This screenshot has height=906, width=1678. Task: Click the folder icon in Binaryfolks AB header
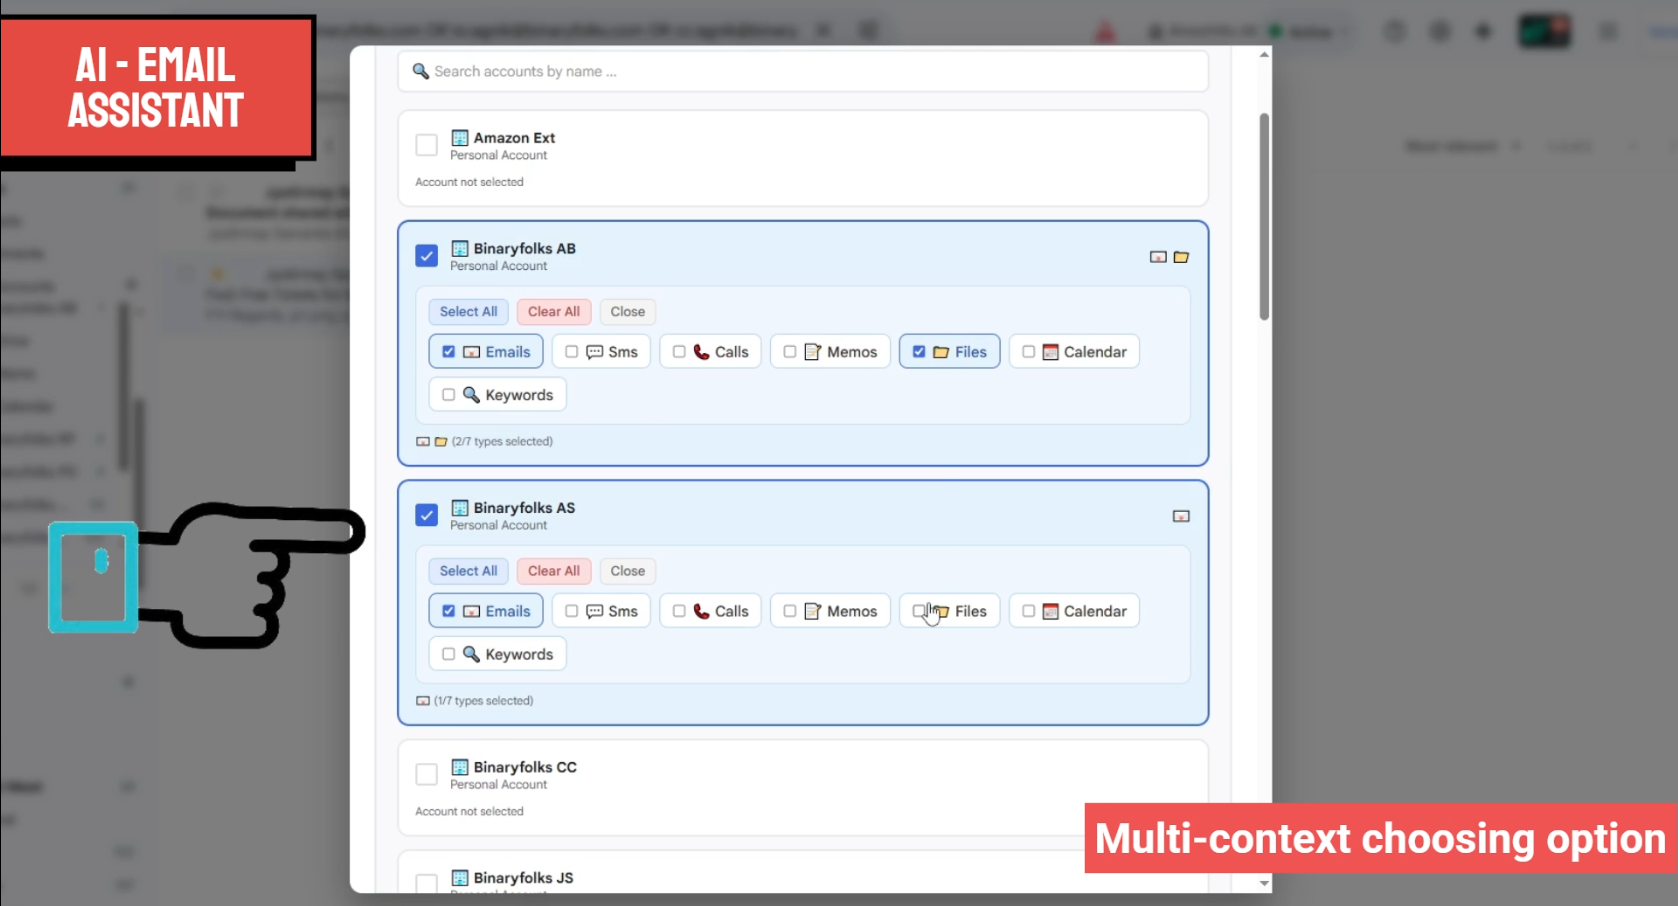pos(1181,257)
